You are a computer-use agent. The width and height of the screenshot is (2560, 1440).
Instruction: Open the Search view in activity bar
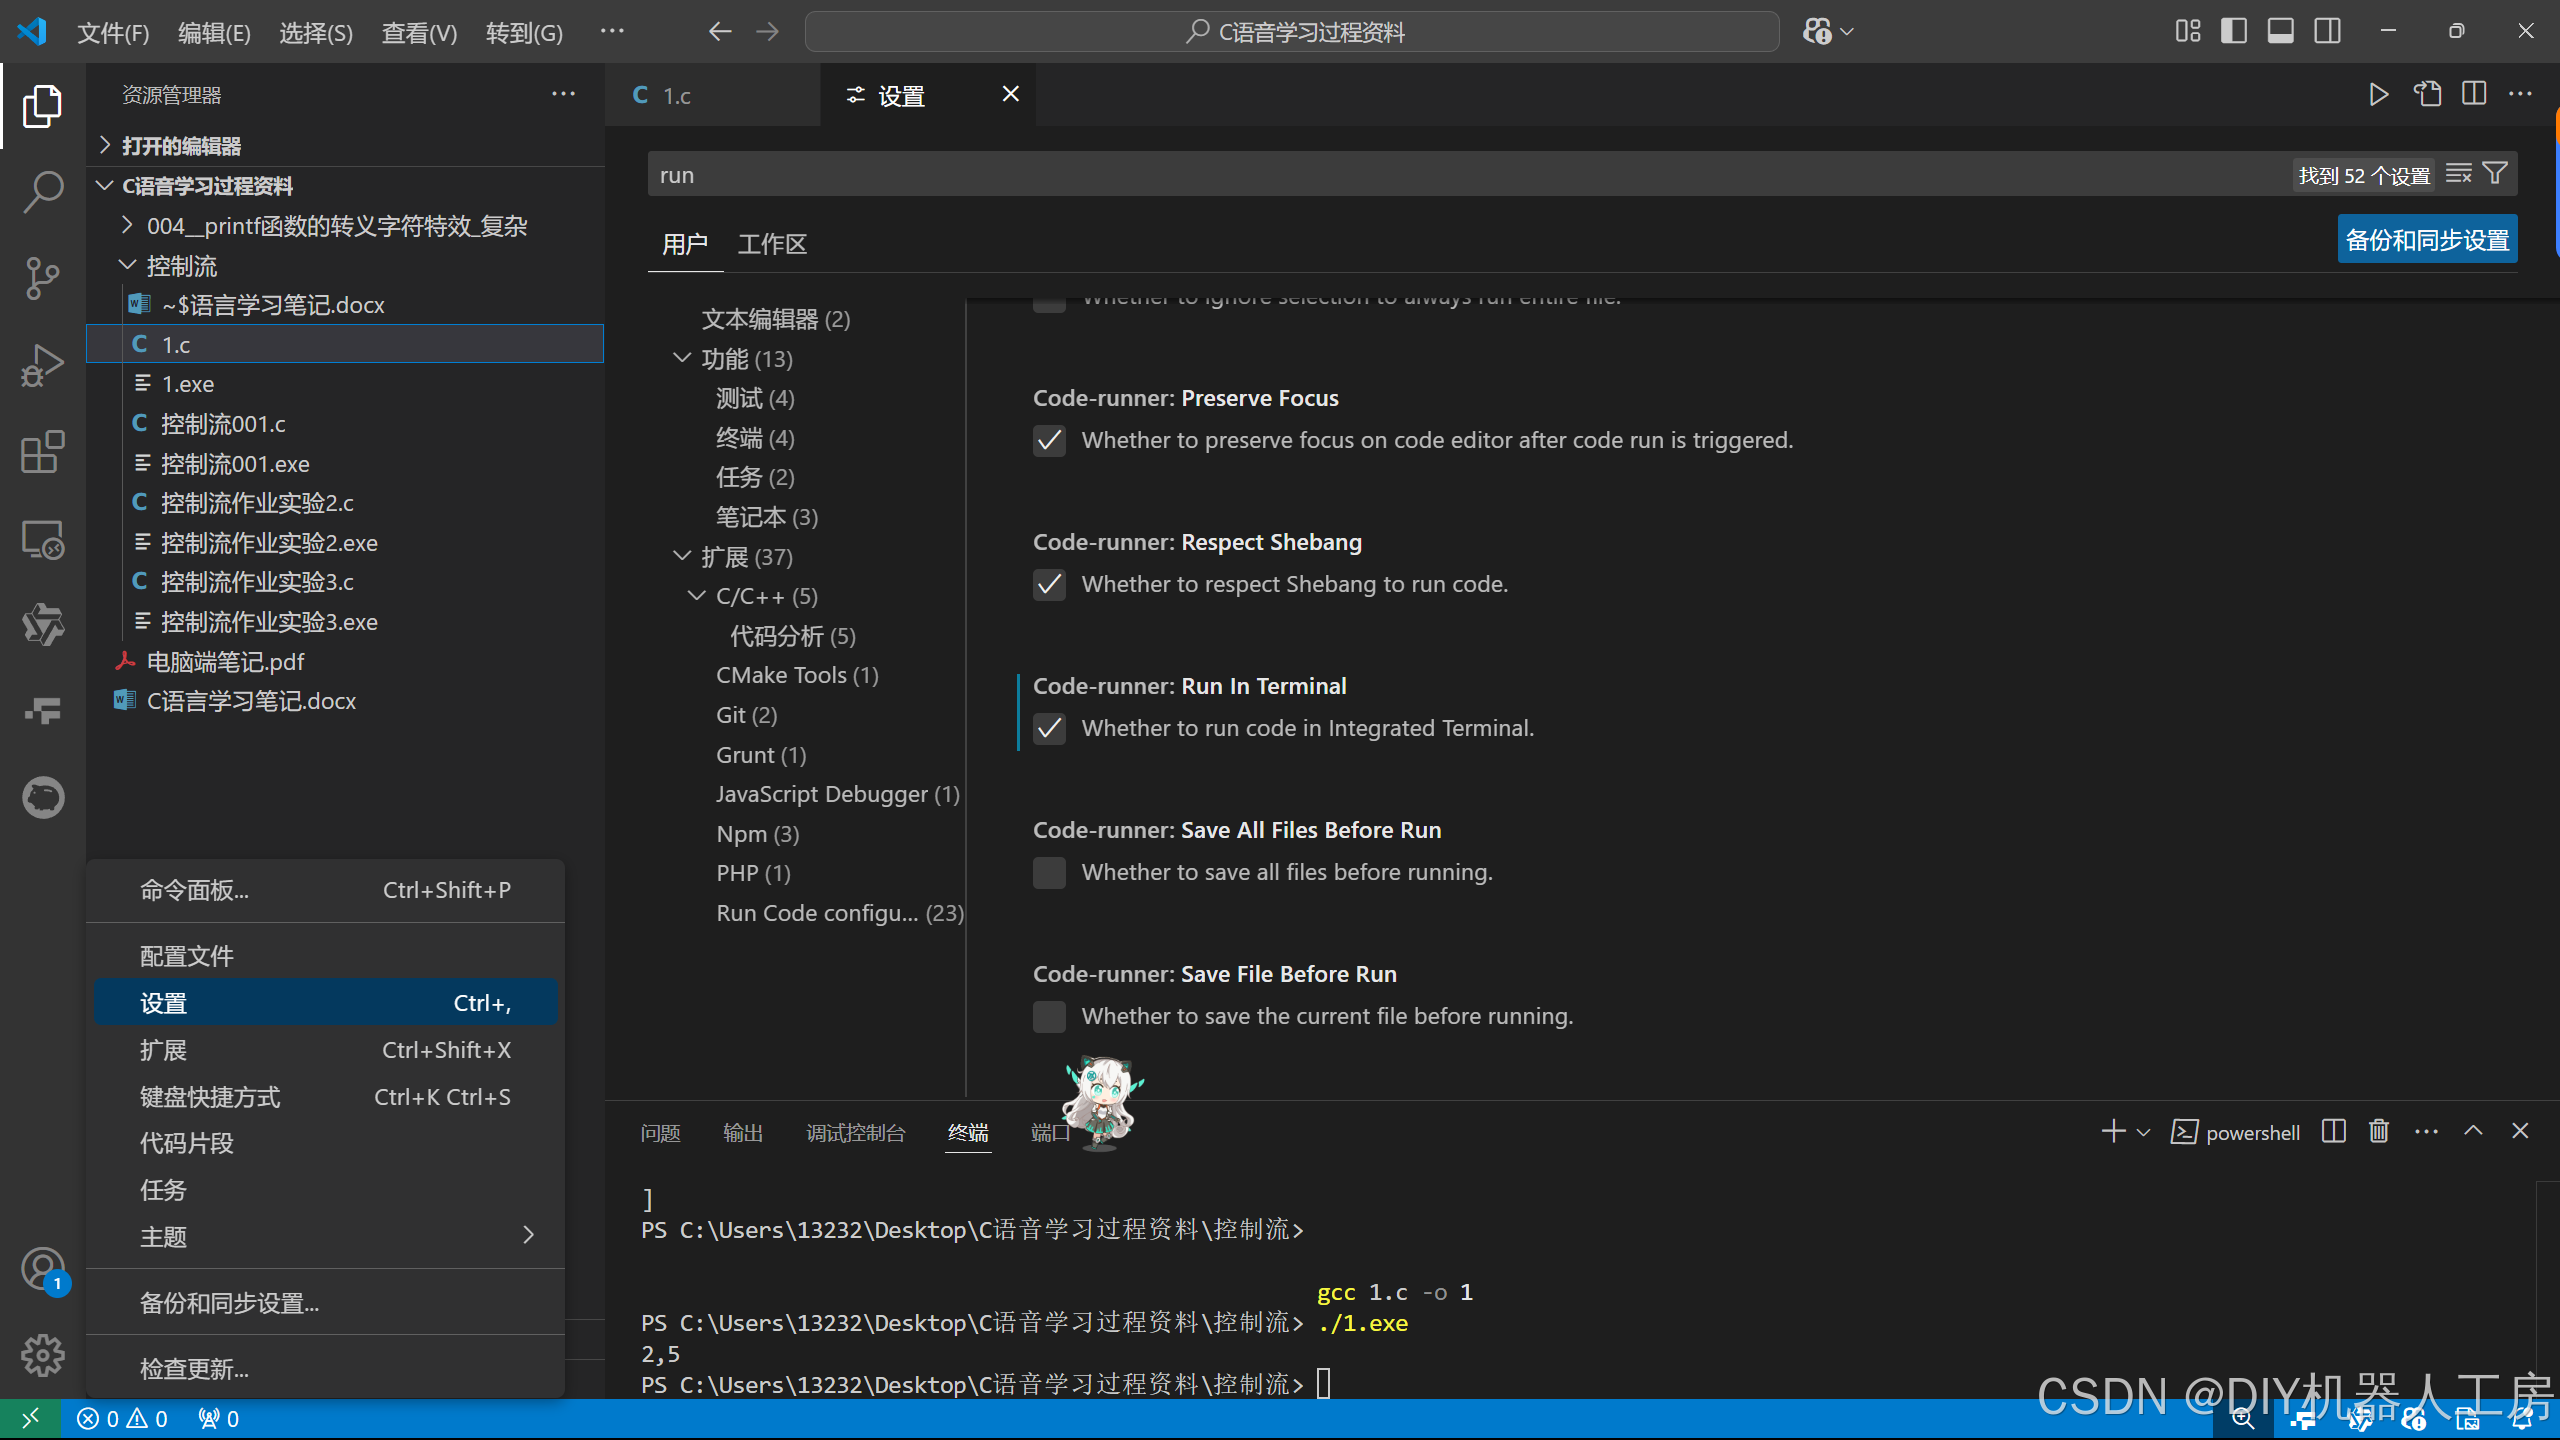point(42,191)
